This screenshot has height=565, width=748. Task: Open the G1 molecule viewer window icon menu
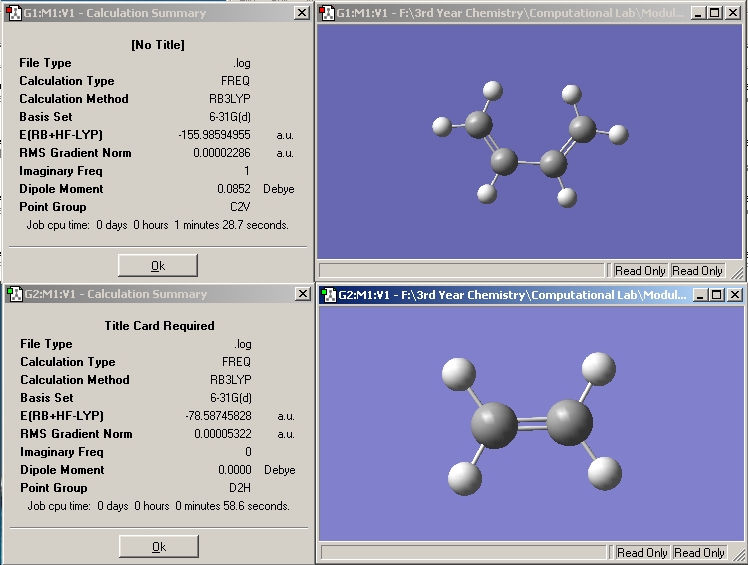326,13
